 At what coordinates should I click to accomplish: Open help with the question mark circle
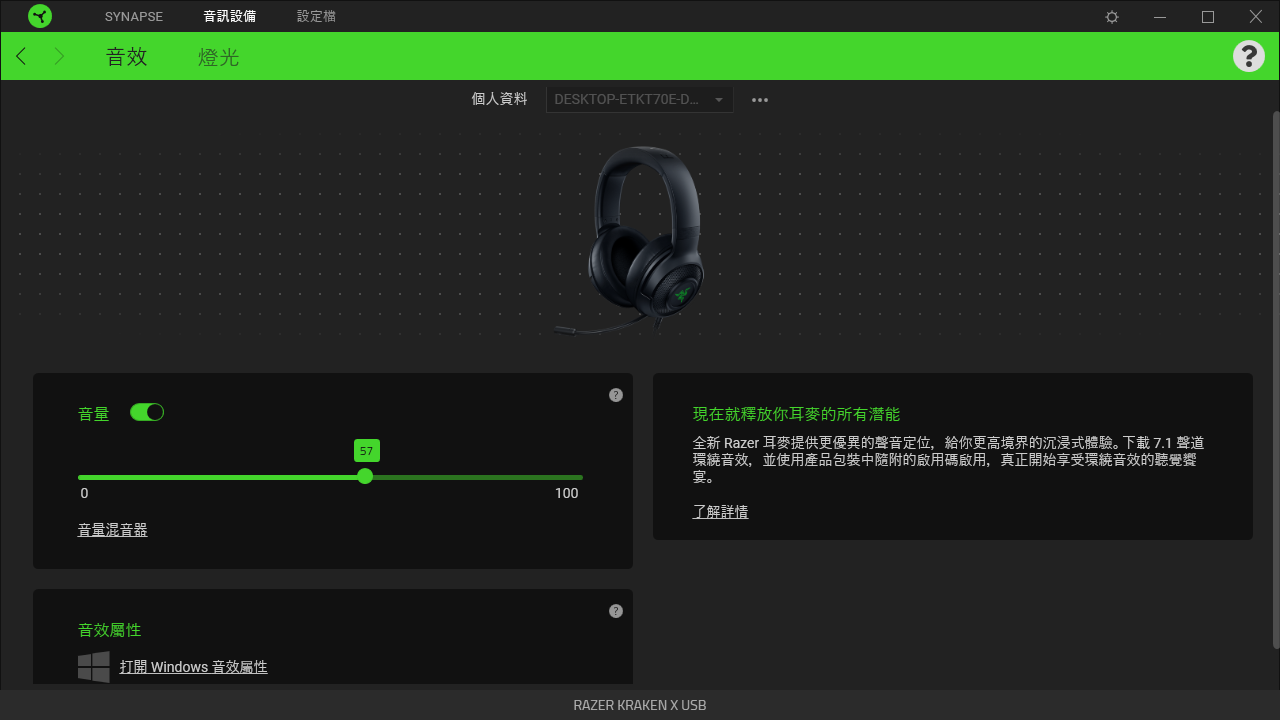point(1249,56)
